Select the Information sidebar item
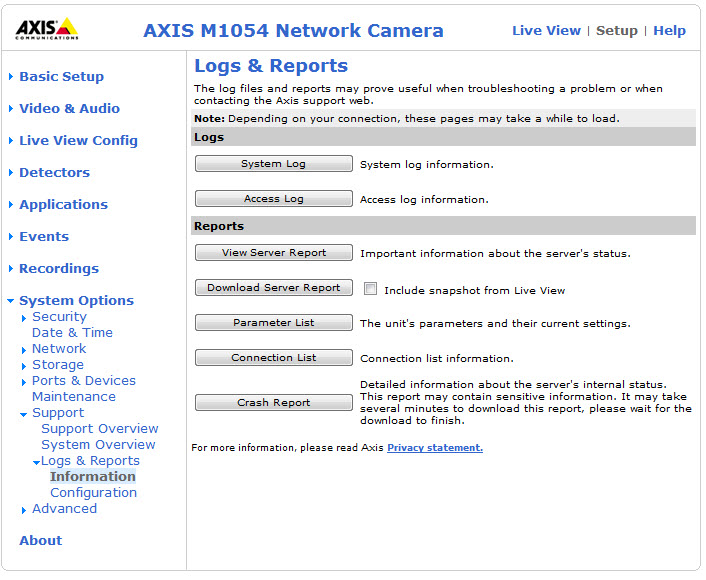706x580 pixels. coord(93,477)
